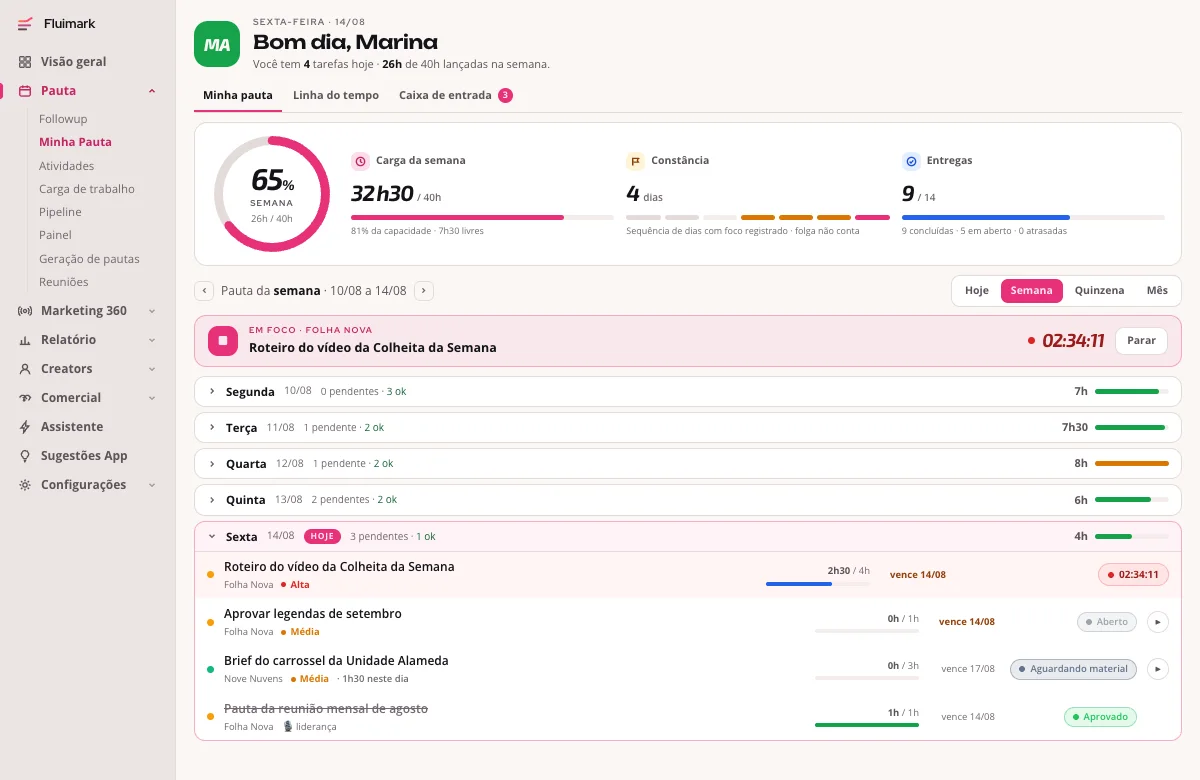Open Caixa de entrada tab

[x=456, y=96]
